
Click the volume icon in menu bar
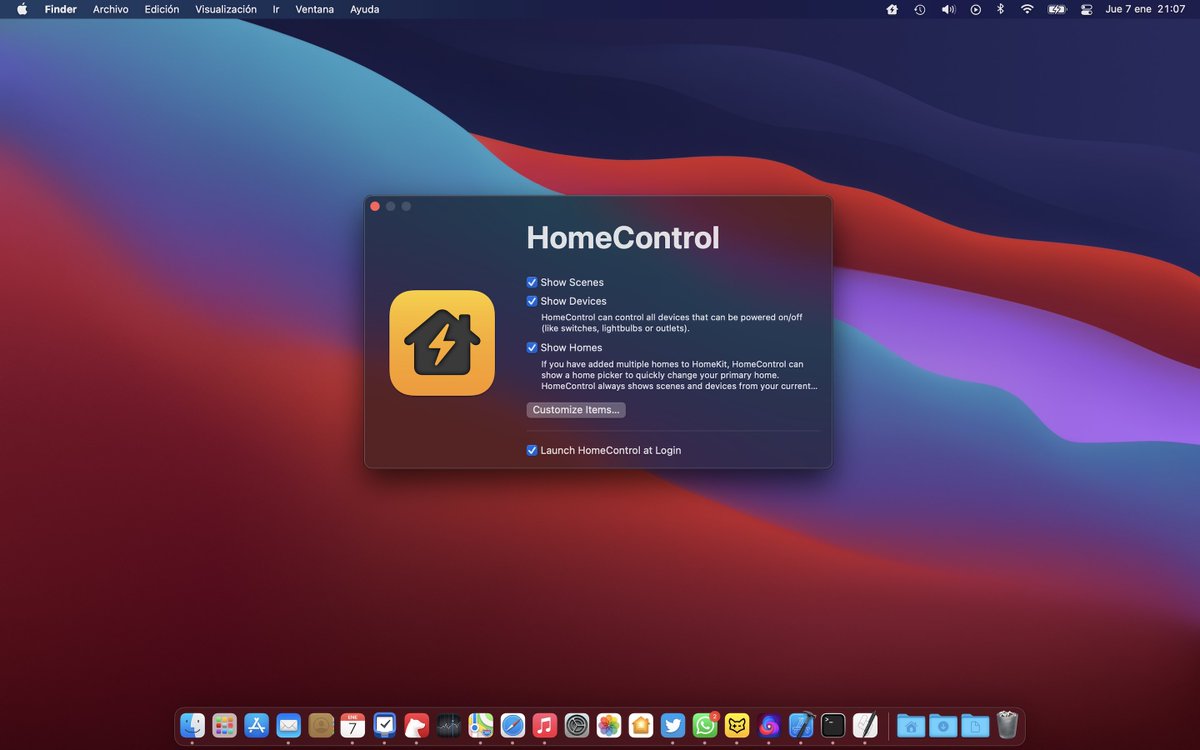(948, 9)
